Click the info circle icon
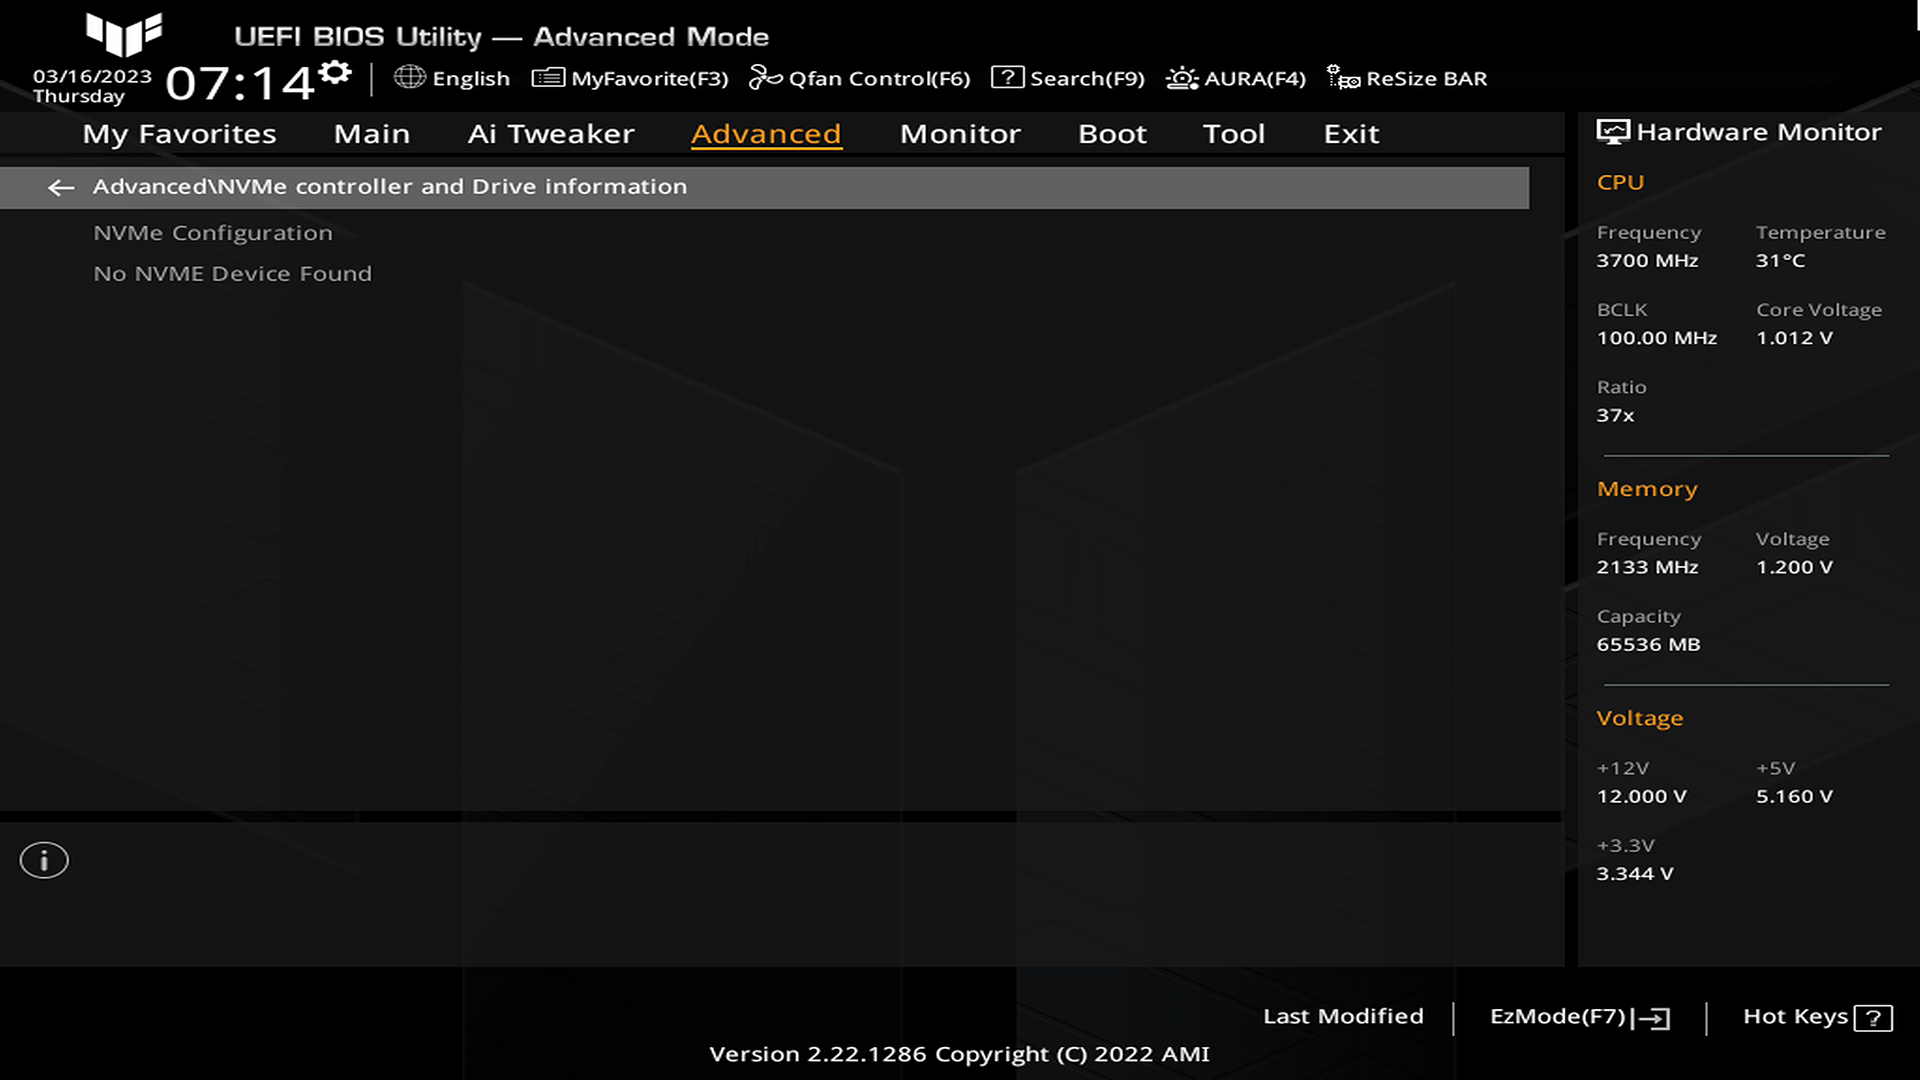The image size is (1920, 1080). pos(44,860)
